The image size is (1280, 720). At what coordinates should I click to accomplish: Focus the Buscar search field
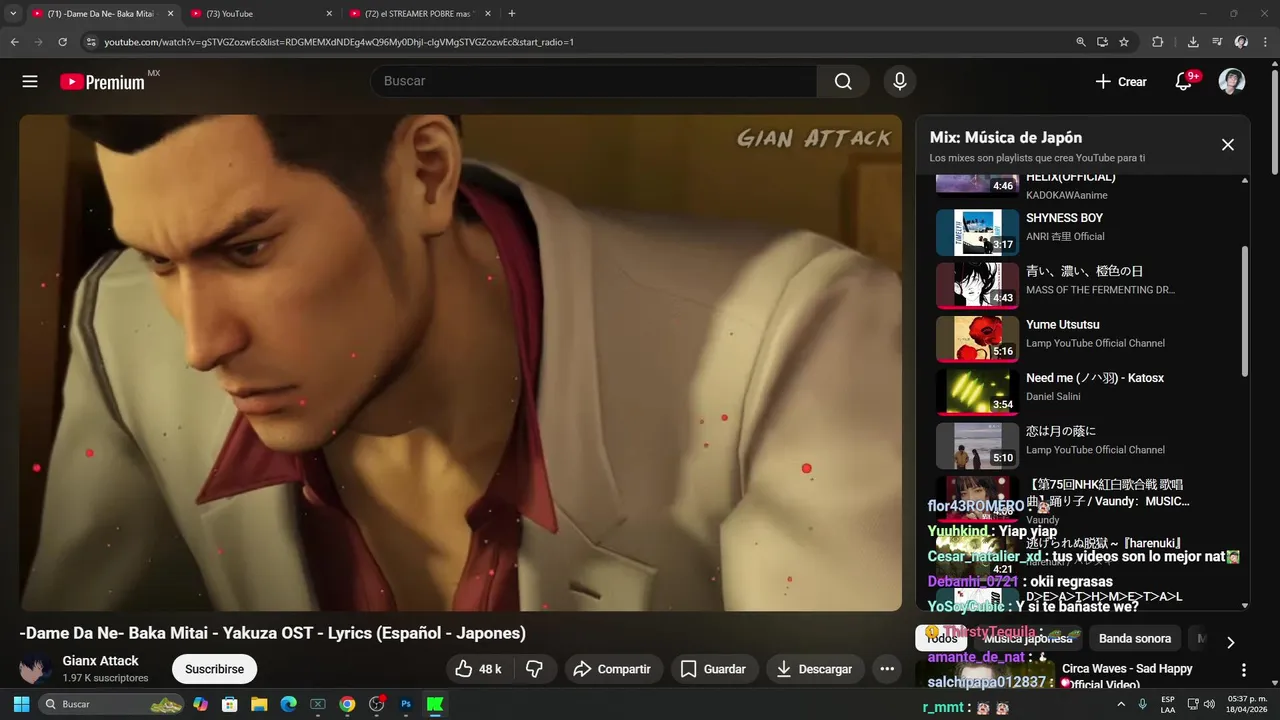[594, 81]
